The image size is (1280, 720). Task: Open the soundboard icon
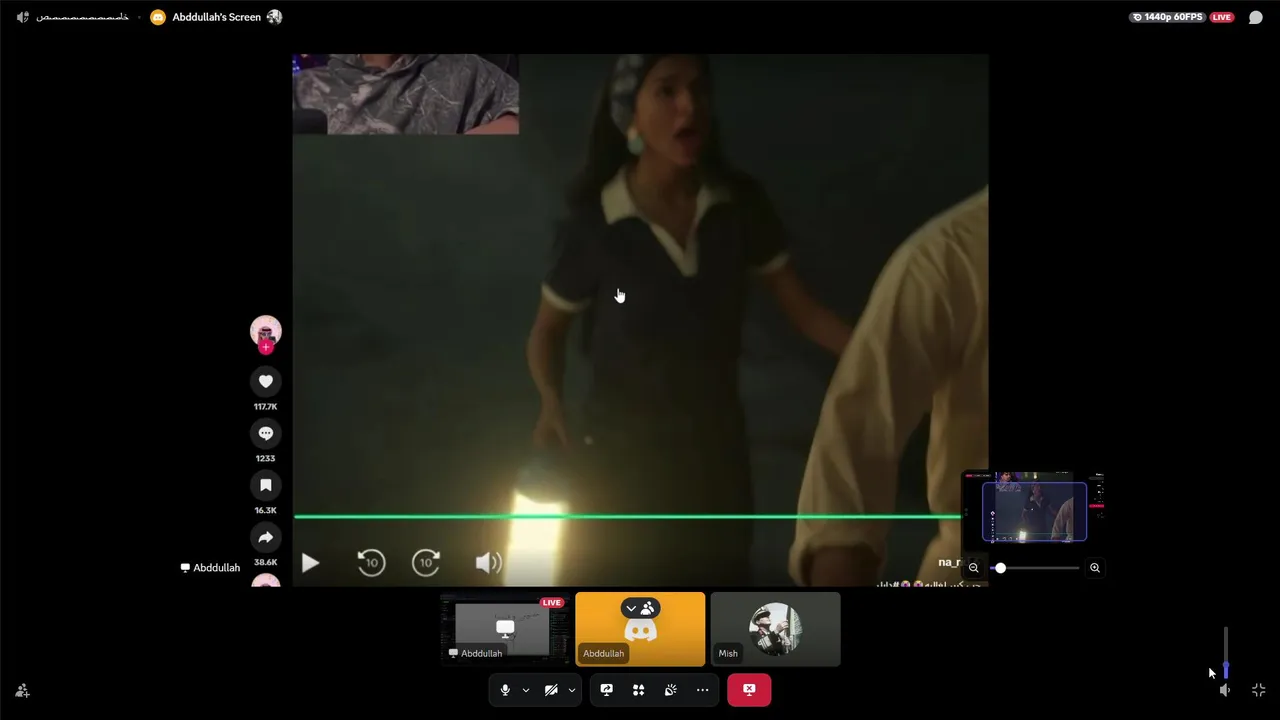click(x=670, y=690)
